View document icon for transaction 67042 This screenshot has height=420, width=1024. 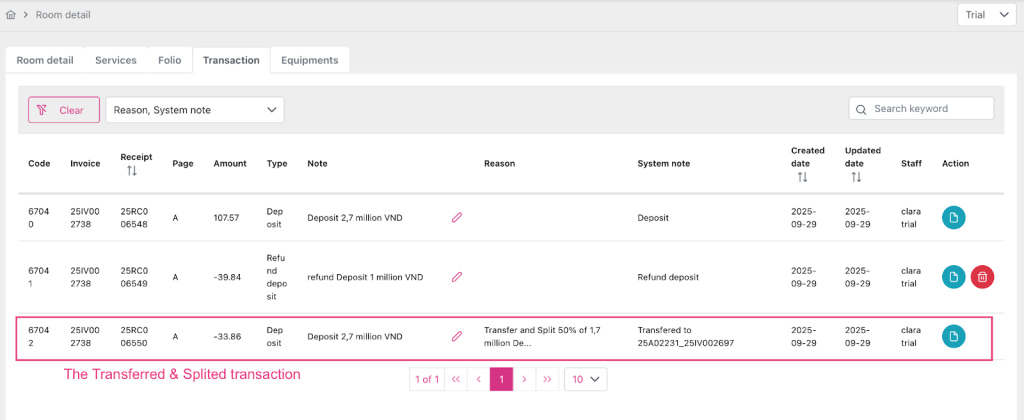(954, 337)
